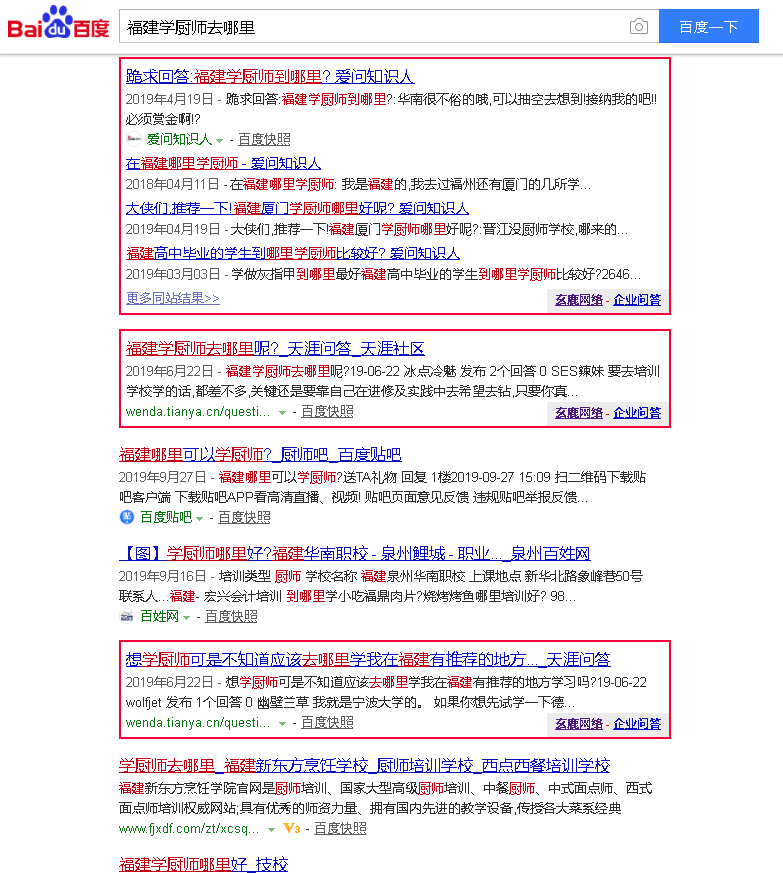
Task: Click 企业问答 in the 天涯社区 result box
Action: [x=637, y=413]
